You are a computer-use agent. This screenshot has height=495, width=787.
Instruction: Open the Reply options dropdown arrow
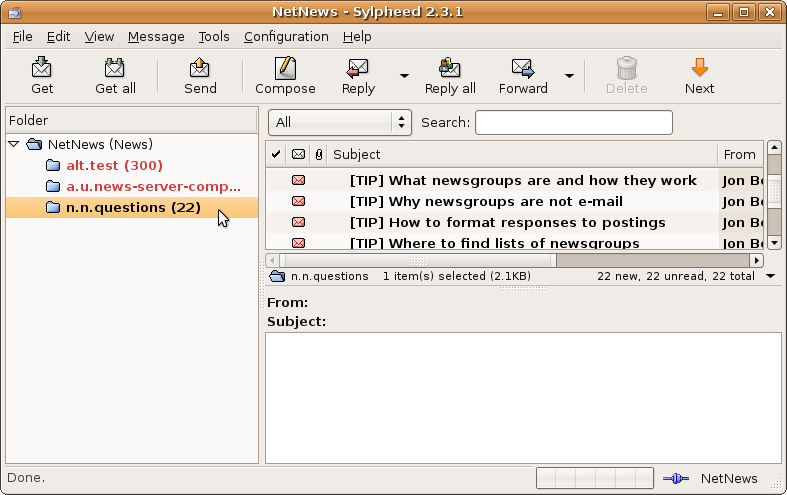pos(404,75)
